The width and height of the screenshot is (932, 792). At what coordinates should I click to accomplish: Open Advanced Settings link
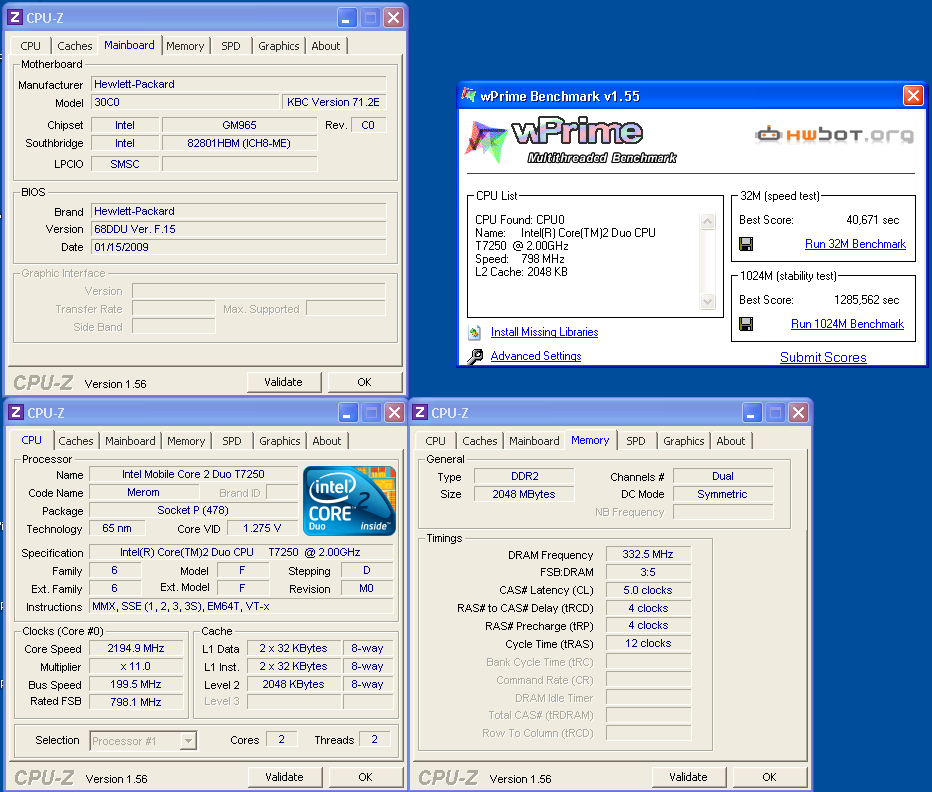[x=536, y=356]
